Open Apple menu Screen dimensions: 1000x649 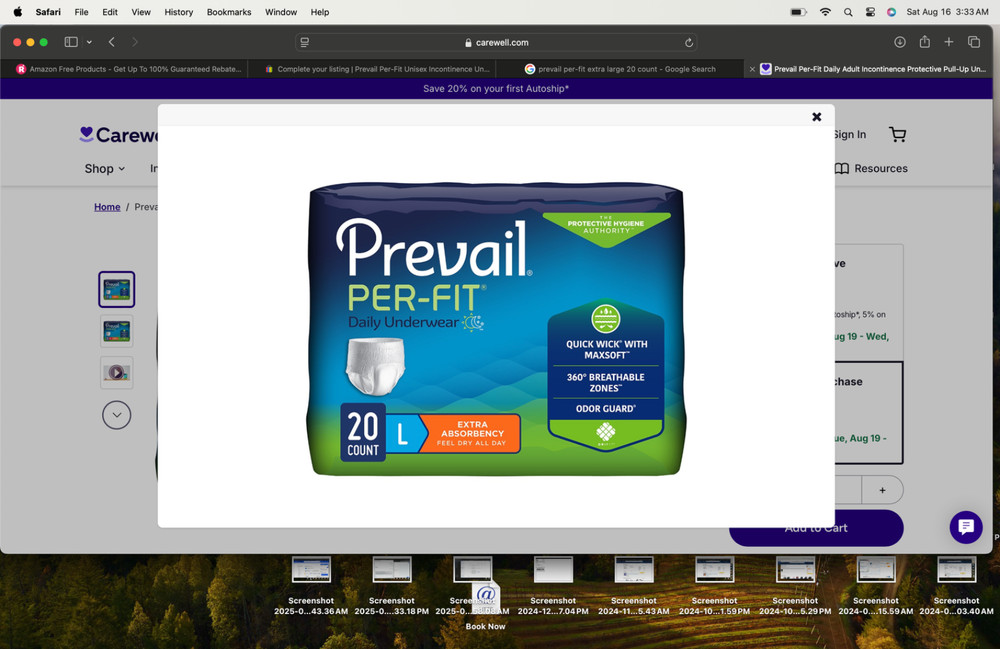point(17,11)
